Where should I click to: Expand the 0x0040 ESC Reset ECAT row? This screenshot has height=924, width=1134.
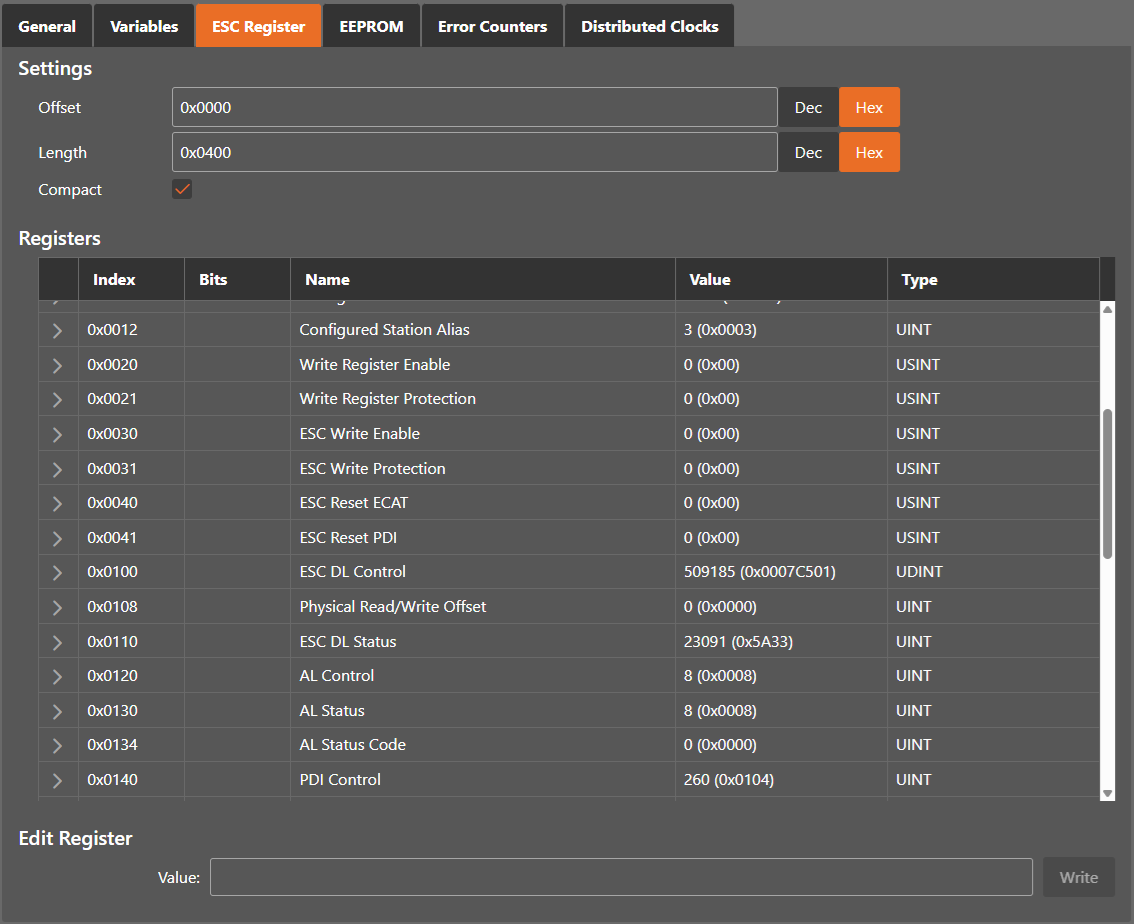[57, 503]
